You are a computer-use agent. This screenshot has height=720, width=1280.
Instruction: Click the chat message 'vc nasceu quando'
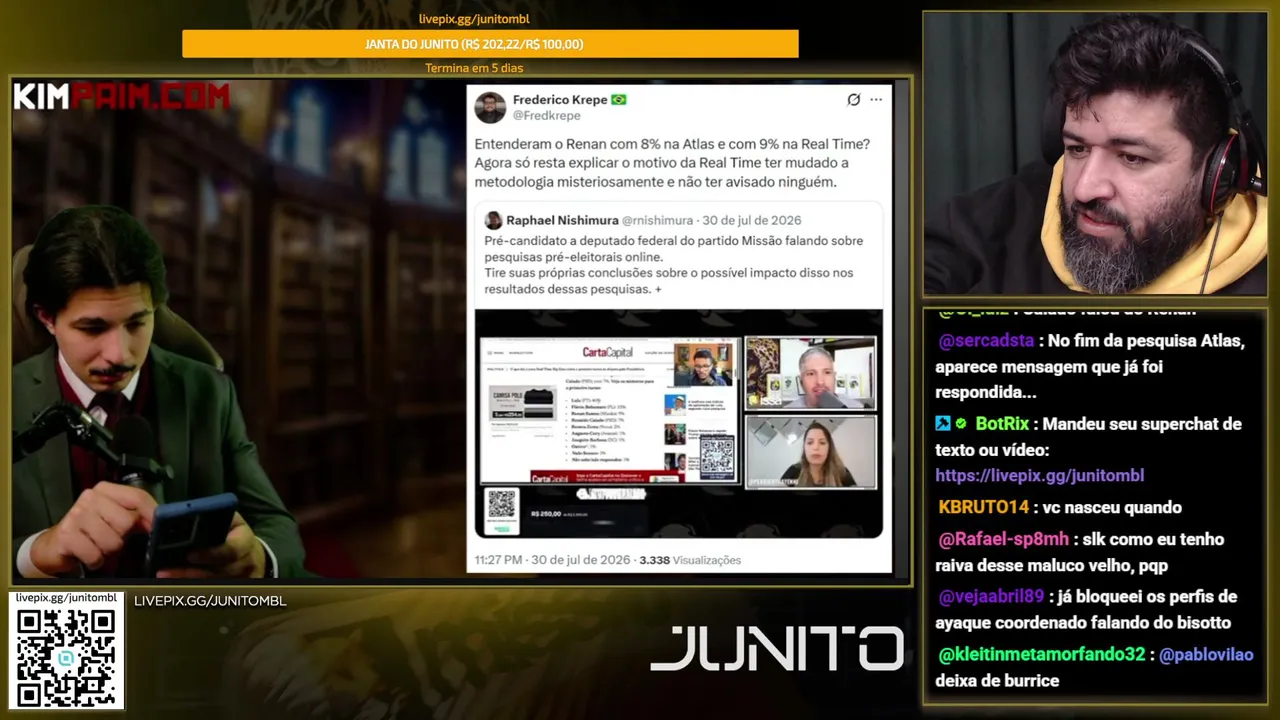pos(1112,507)
